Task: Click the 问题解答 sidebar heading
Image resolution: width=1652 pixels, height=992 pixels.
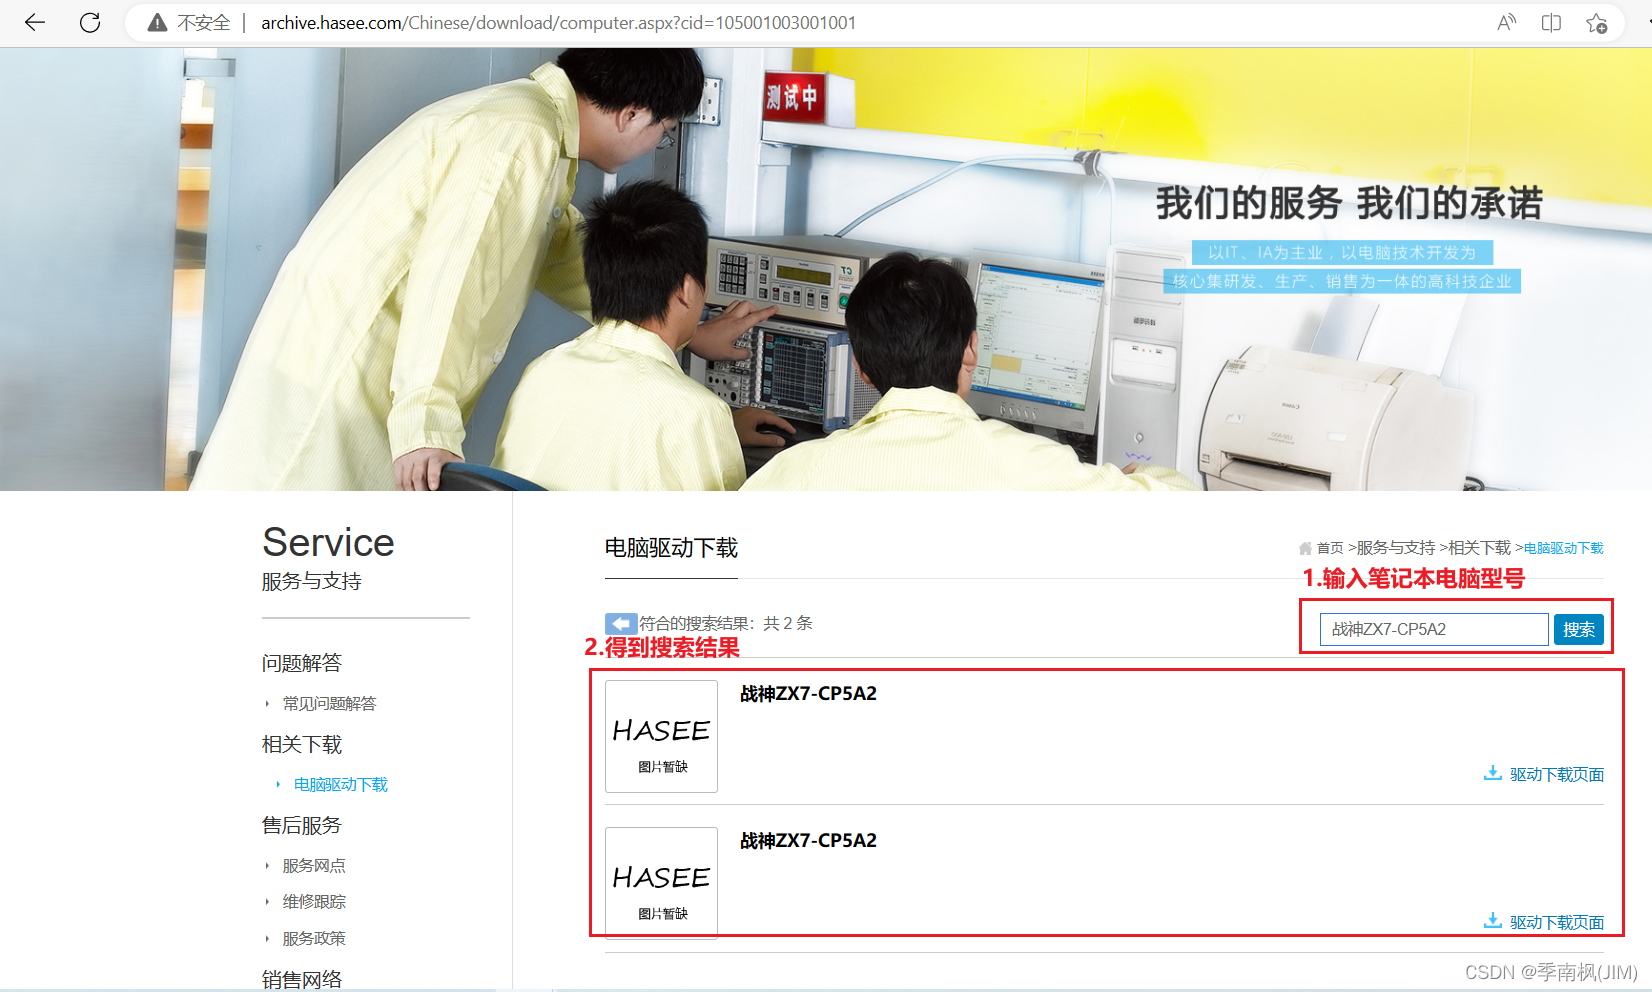Action: pyautogui.click(x=302, y=663)
